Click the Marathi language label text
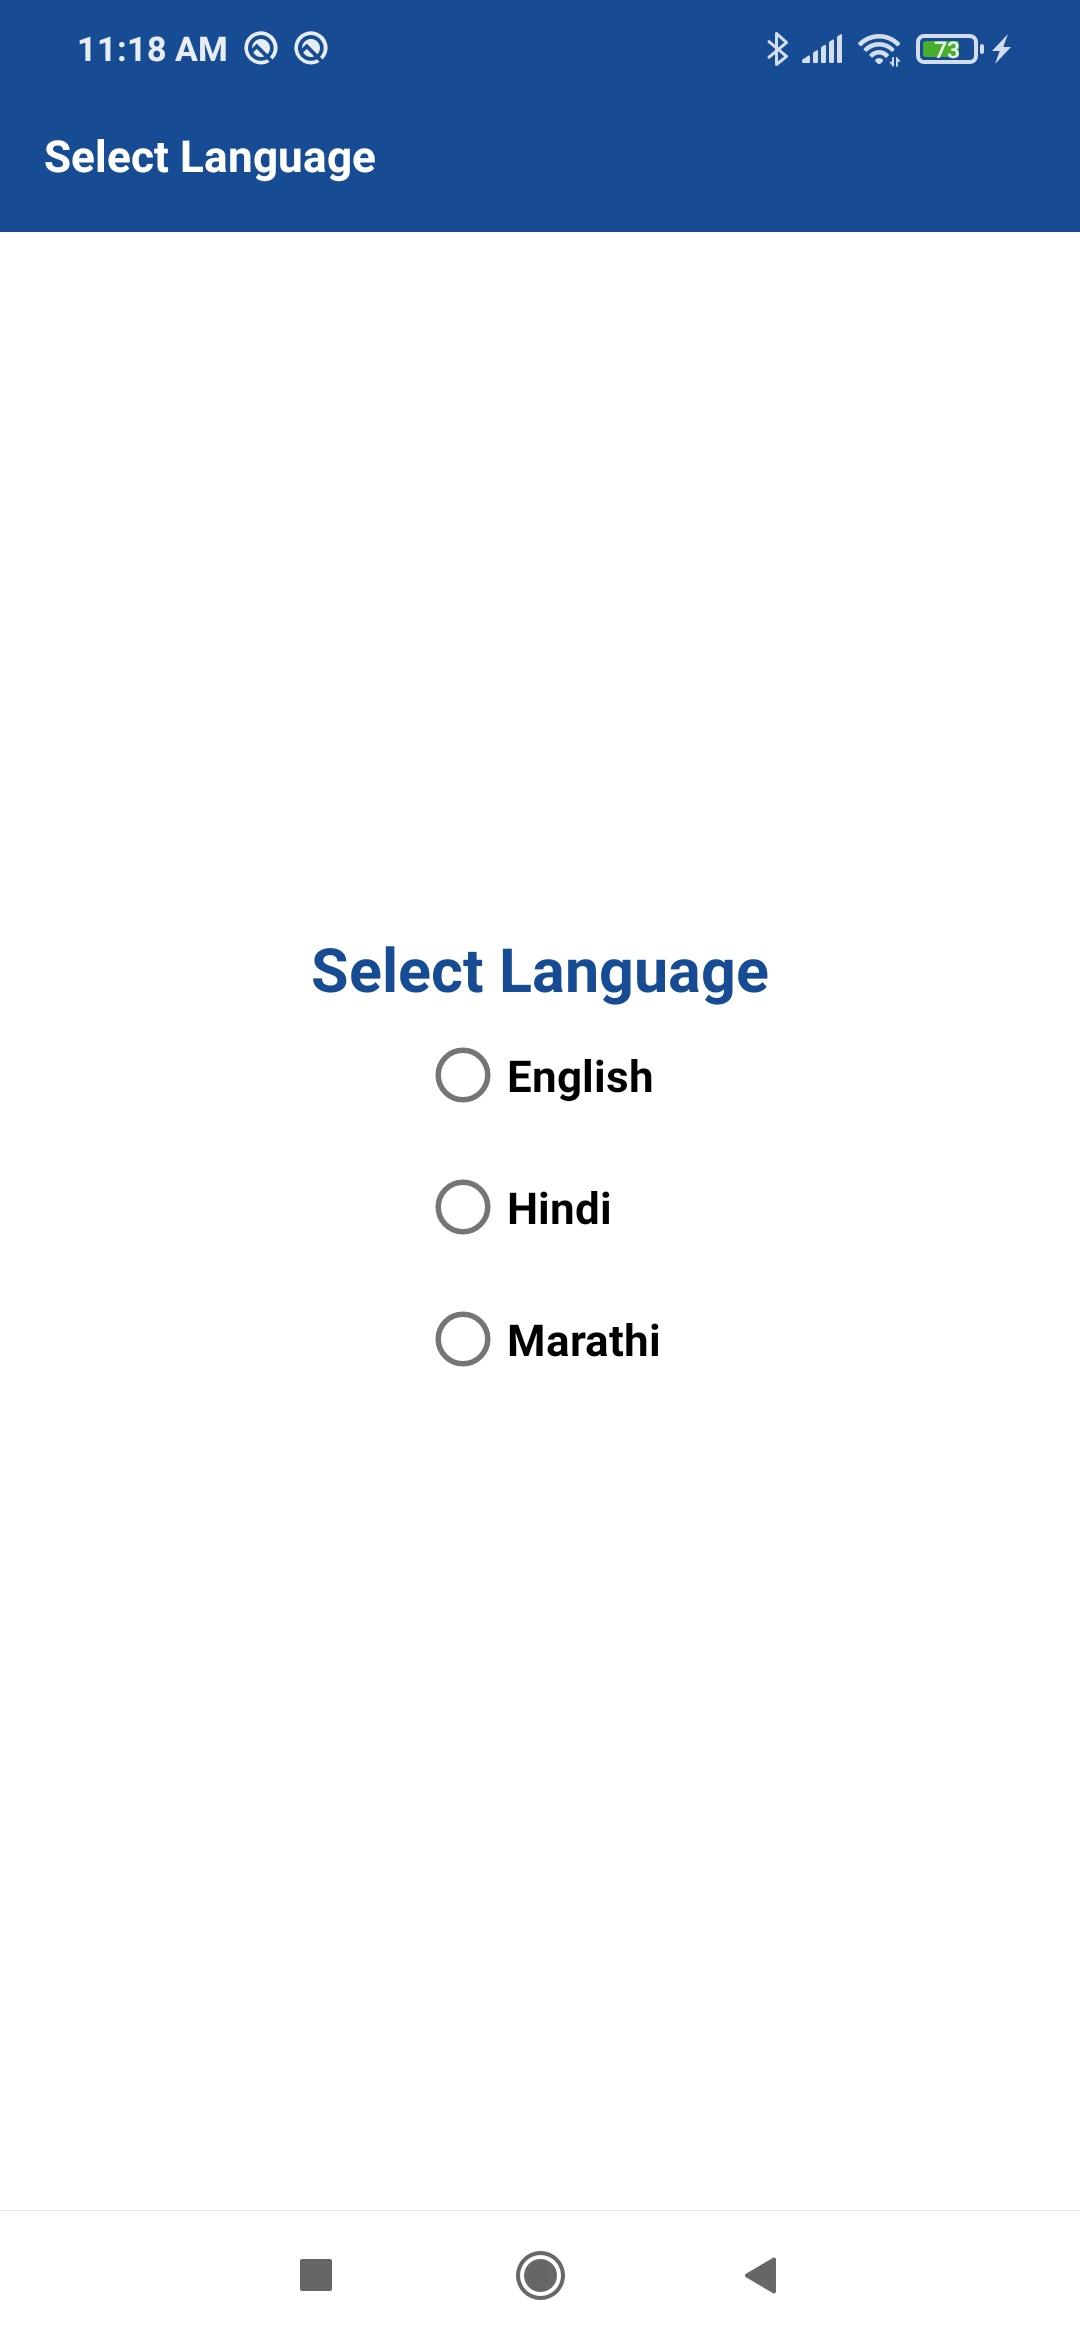Screen dimensions: 1080x2340 point(584,1341)
